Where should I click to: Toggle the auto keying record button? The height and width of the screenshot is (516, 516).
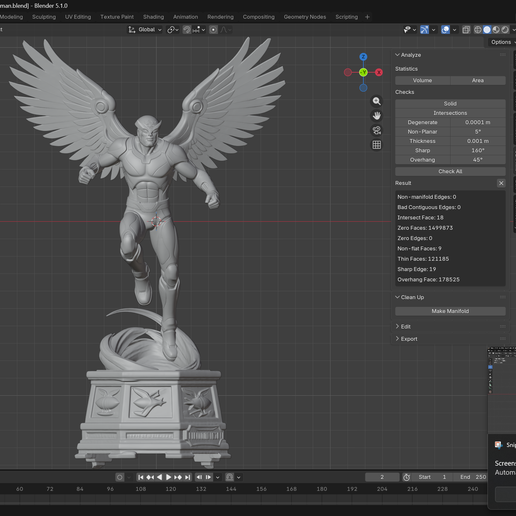coord(119,477)
